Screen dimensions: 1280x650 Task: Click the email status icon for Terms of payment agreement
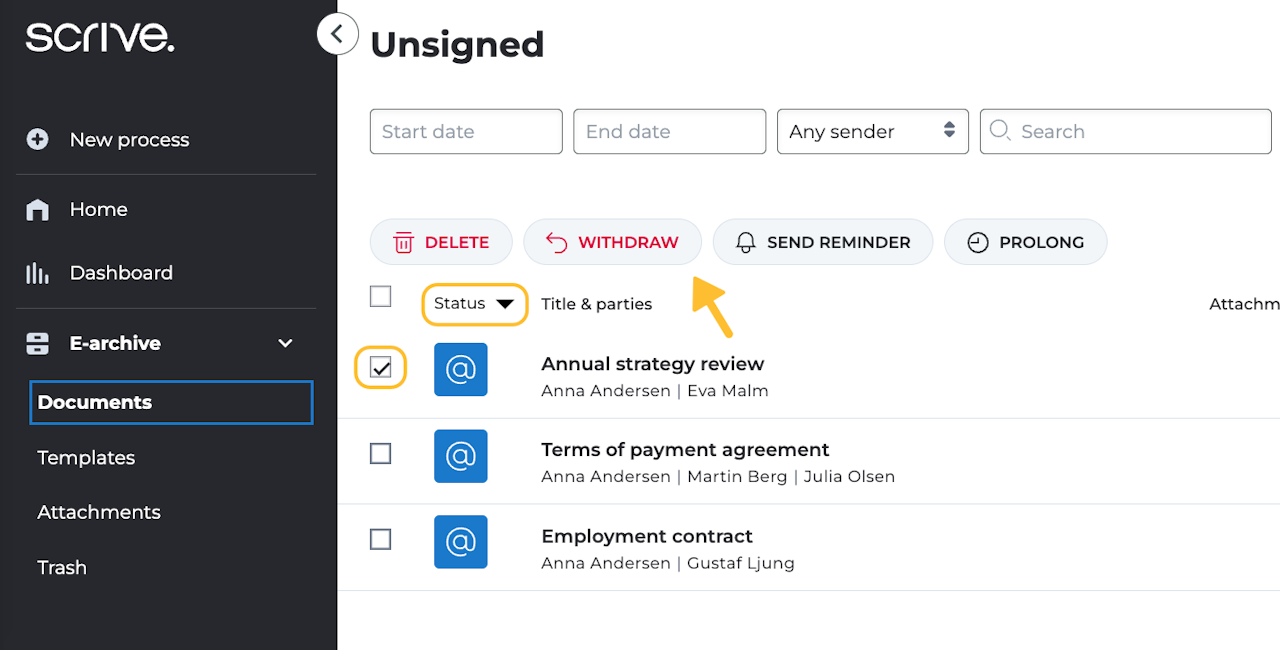(460, 456)
